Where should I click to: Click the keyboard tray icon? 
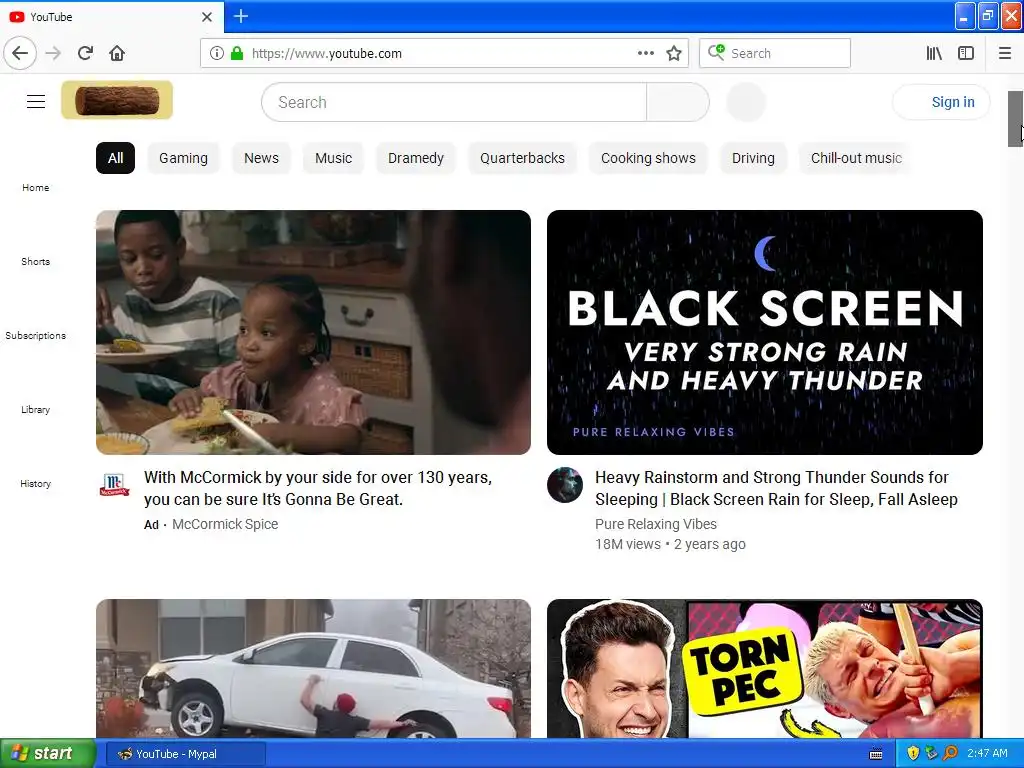coord(876,754)
